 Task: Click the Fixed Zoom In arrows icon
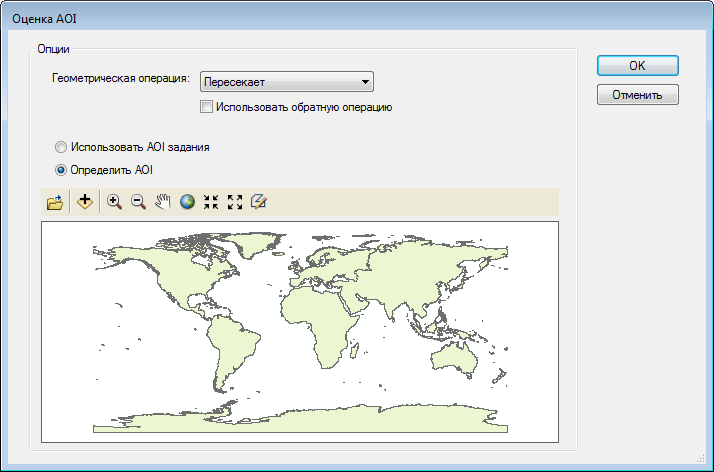[211, 202]
